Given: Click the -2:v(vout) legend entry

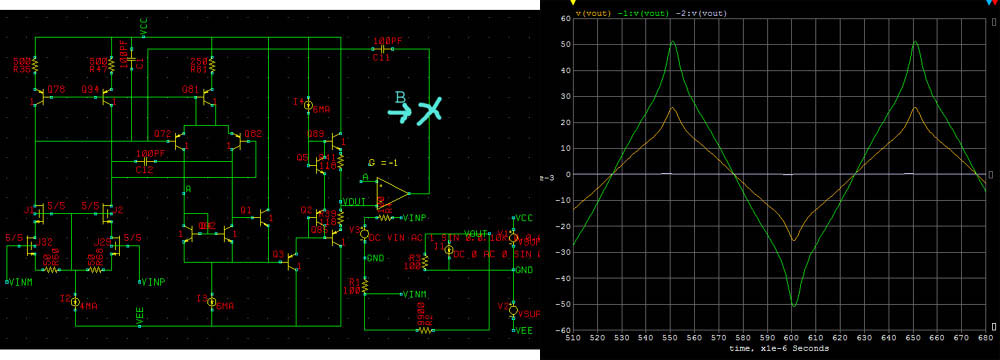Looking at the screenshot, I should [x=700, y=13].
